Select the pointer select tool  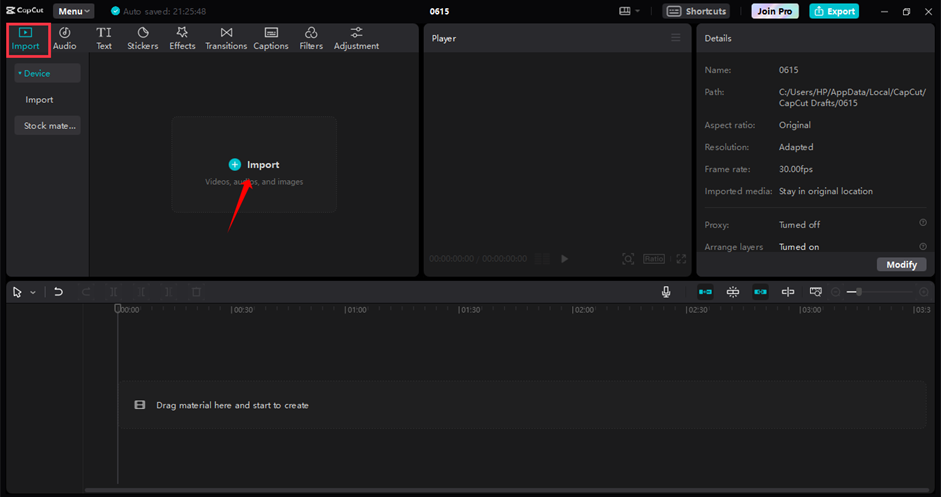click(x=17, y=292)
